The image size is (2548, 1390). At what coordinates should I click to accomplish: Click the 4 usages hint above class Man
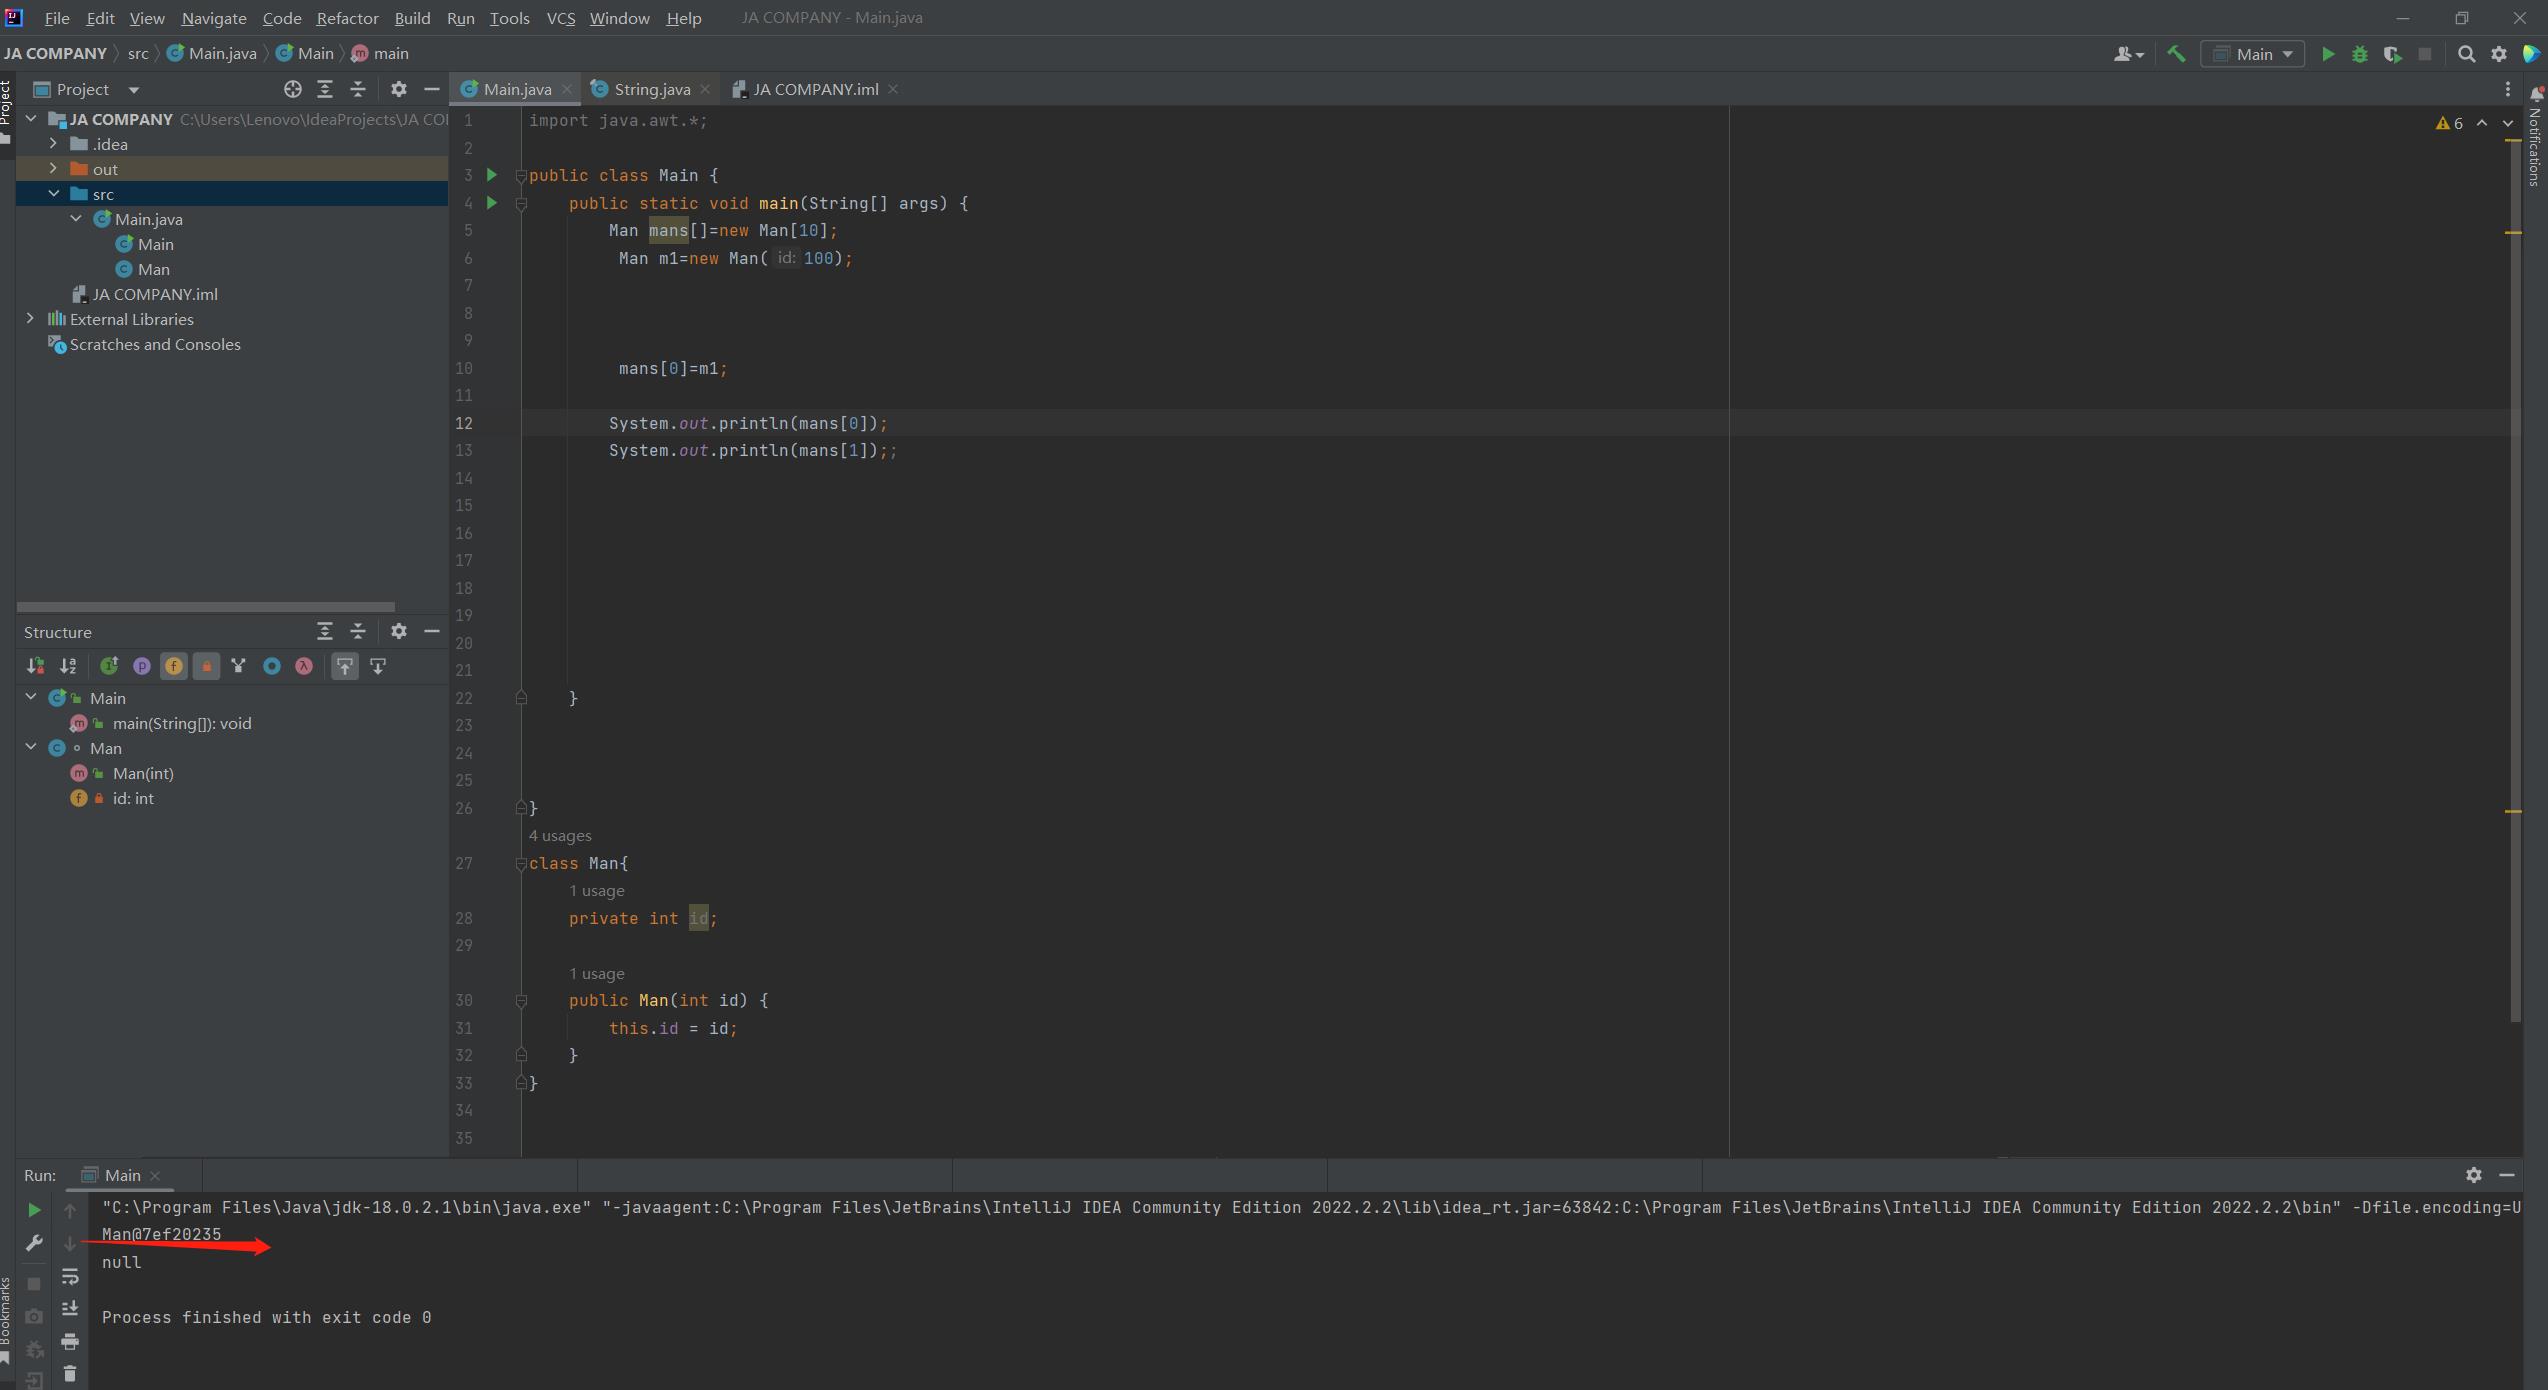click(x=560, y=836)
